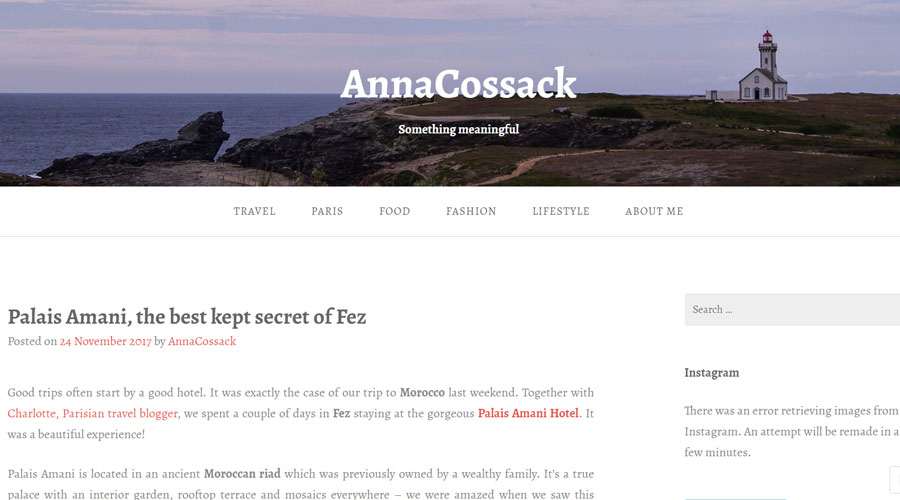900x500 pixels.
Task: Click the Instagram error message text
Action: coord(792,431)
